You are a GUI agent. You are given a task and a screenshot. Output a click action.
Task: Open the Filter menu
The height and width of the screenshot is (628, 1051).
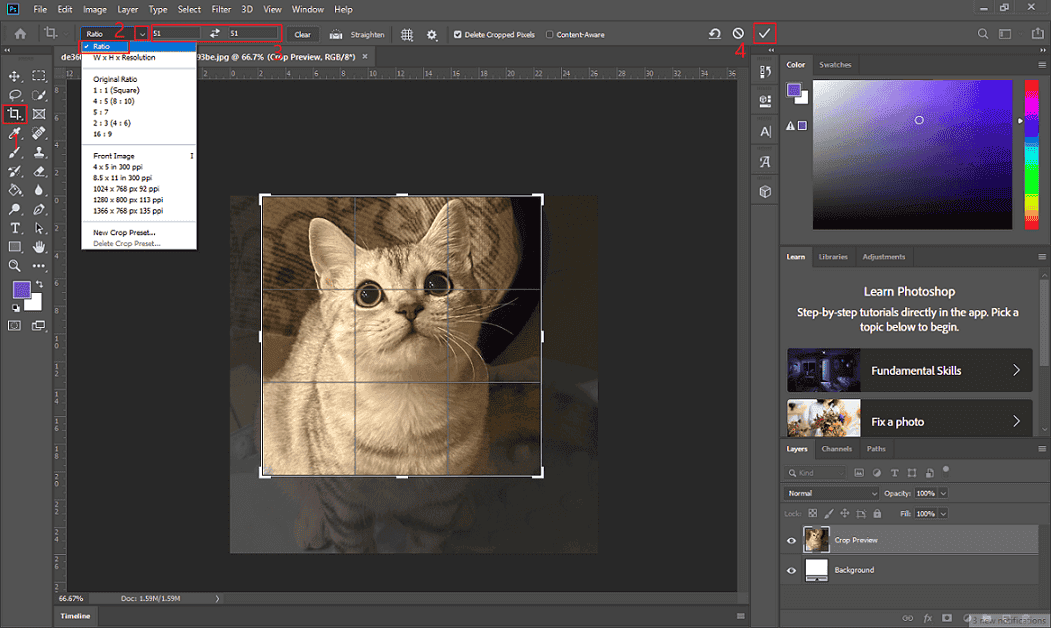click(x=221, y=9)
